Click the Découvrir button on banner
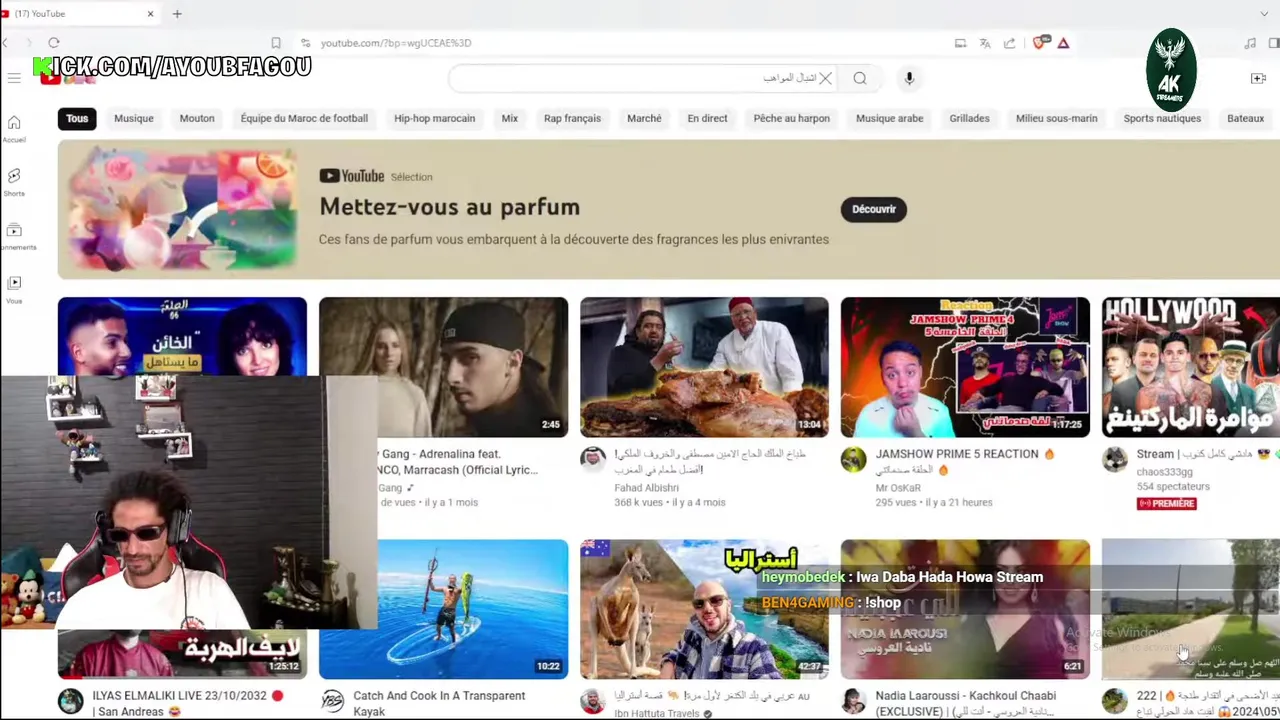The image size is (1280, 720). [x=874, y=209]
